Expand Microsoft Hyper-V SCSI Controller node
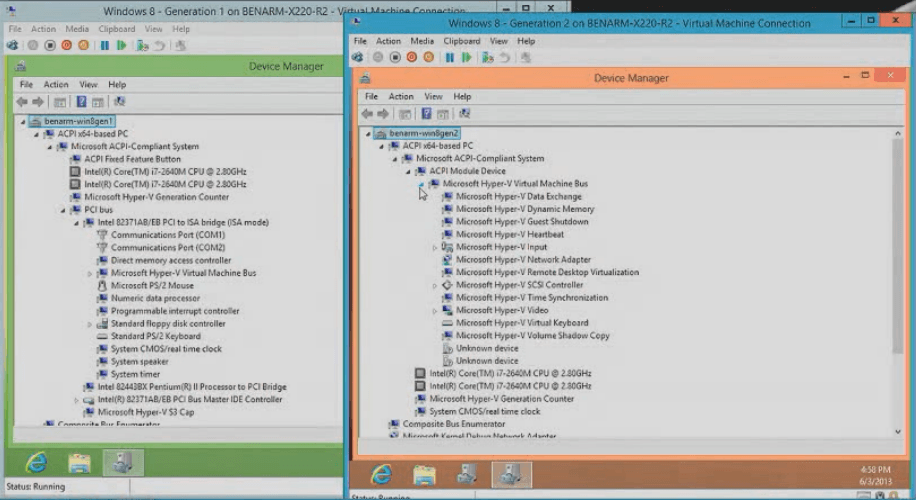Screen dimensions: 916x500 coord(435,286)
